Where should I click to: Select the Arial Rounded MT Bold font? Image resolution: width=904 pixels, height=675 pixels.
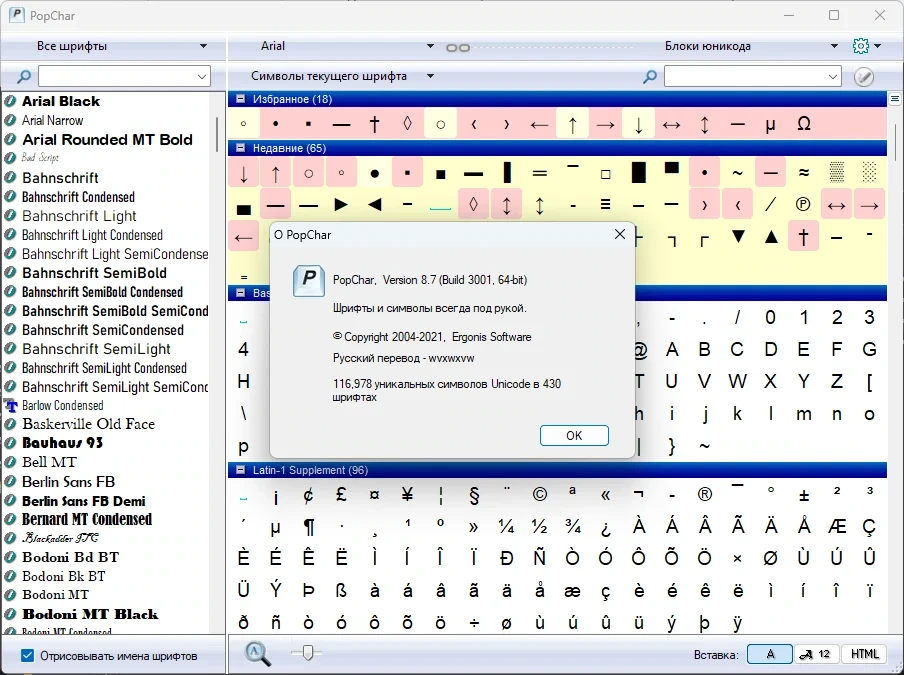point(107,139)
